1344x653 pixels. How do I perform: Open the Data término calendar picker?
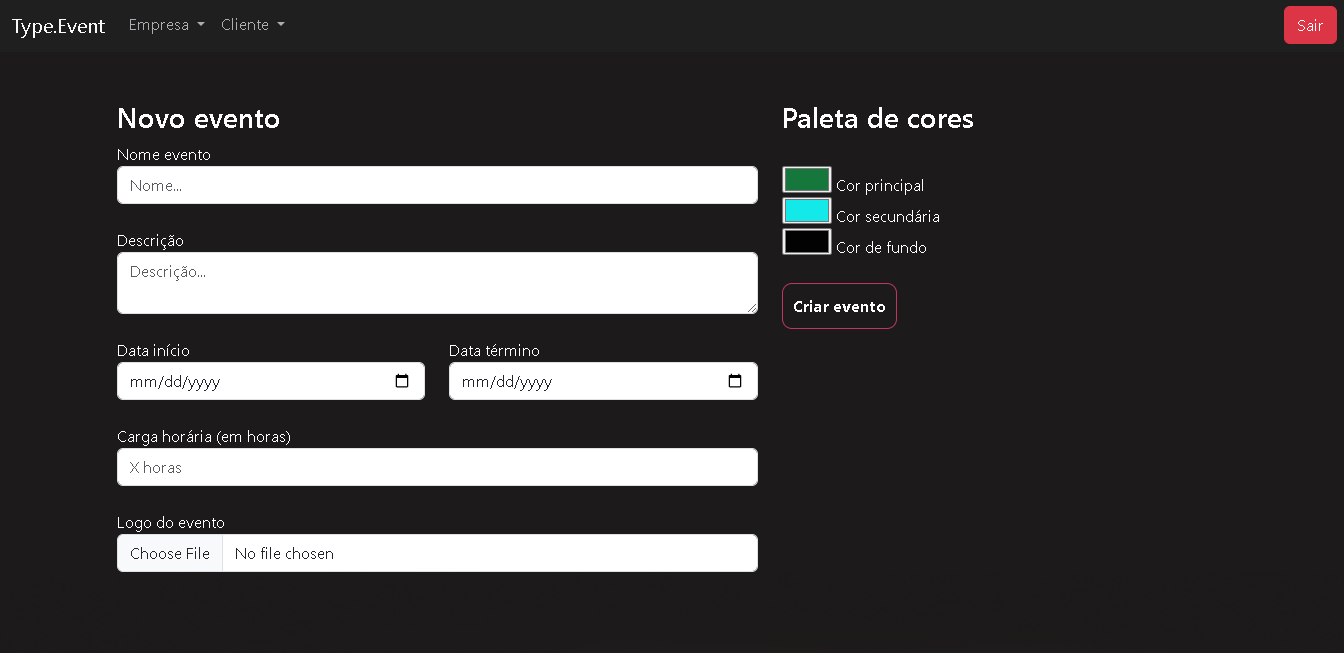tap(735, 381)
